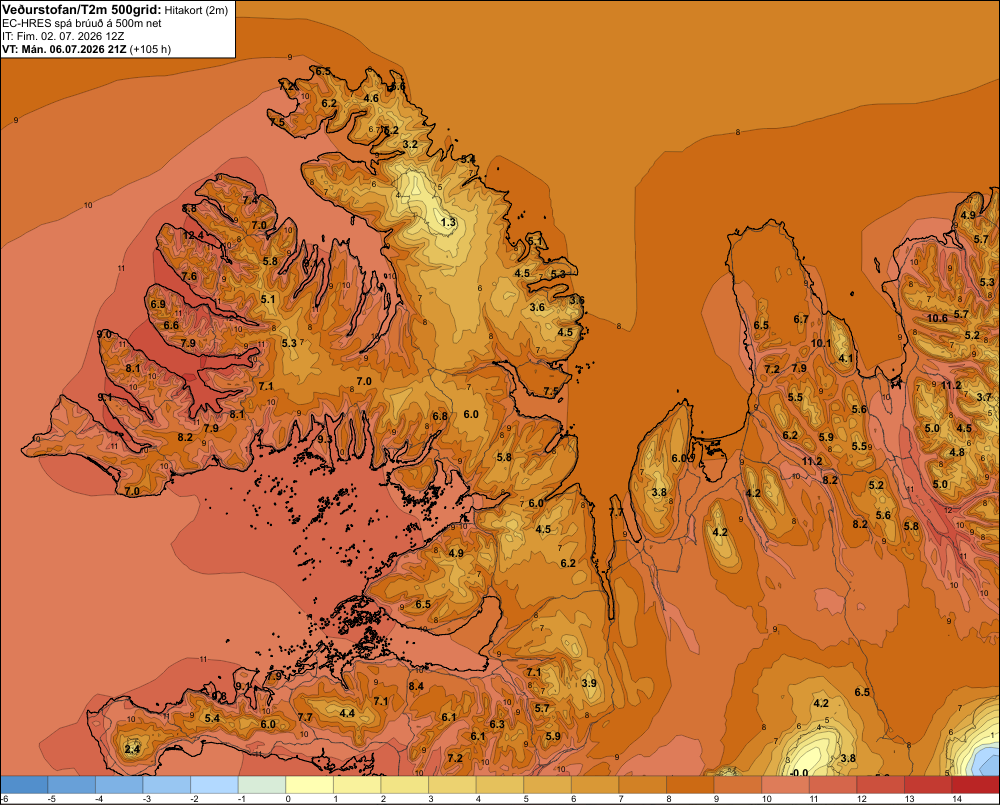Click the 6.5 label at the northern tip
This screenshot has height=805, width=1000.
click(323, 71)
